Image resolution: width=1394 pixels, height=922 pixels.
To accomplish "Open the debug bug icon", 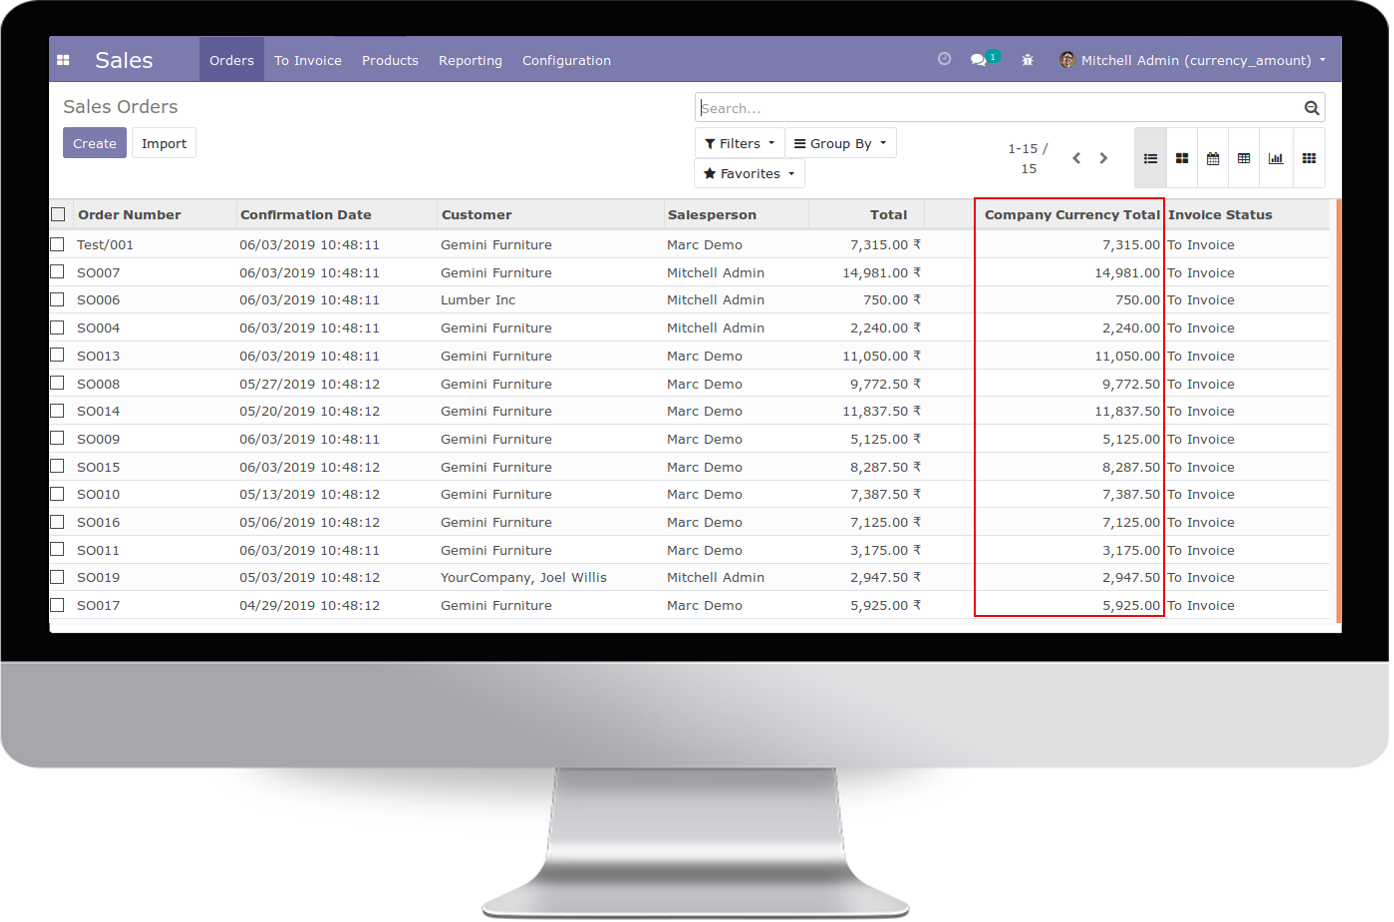I will (1027, 60).
